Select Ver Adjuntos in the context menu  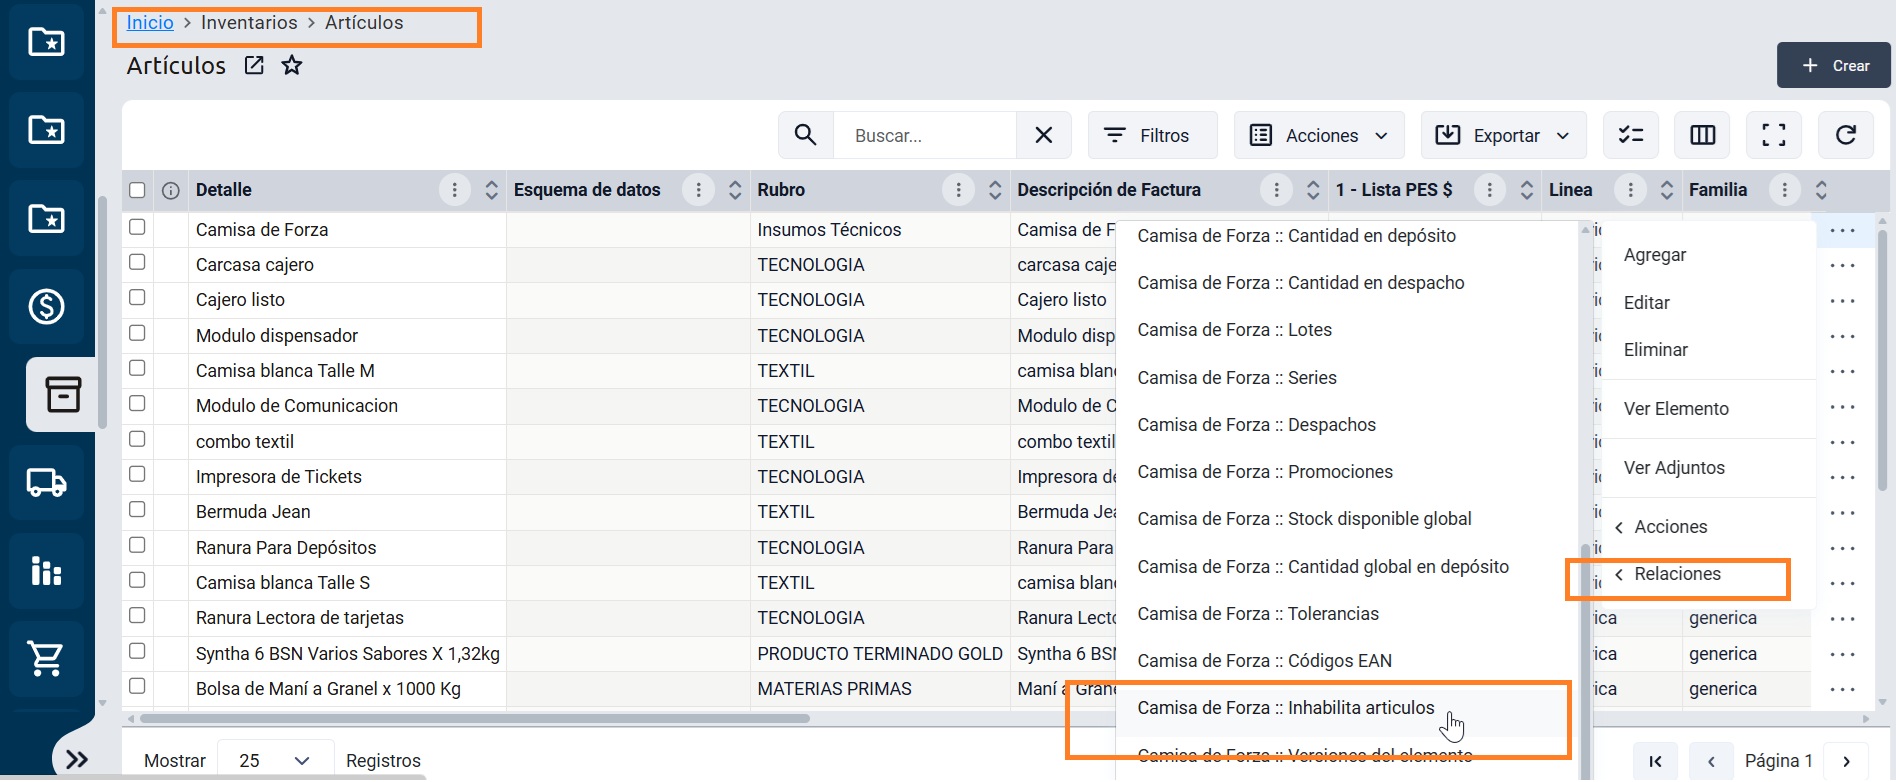[1674, 468]
